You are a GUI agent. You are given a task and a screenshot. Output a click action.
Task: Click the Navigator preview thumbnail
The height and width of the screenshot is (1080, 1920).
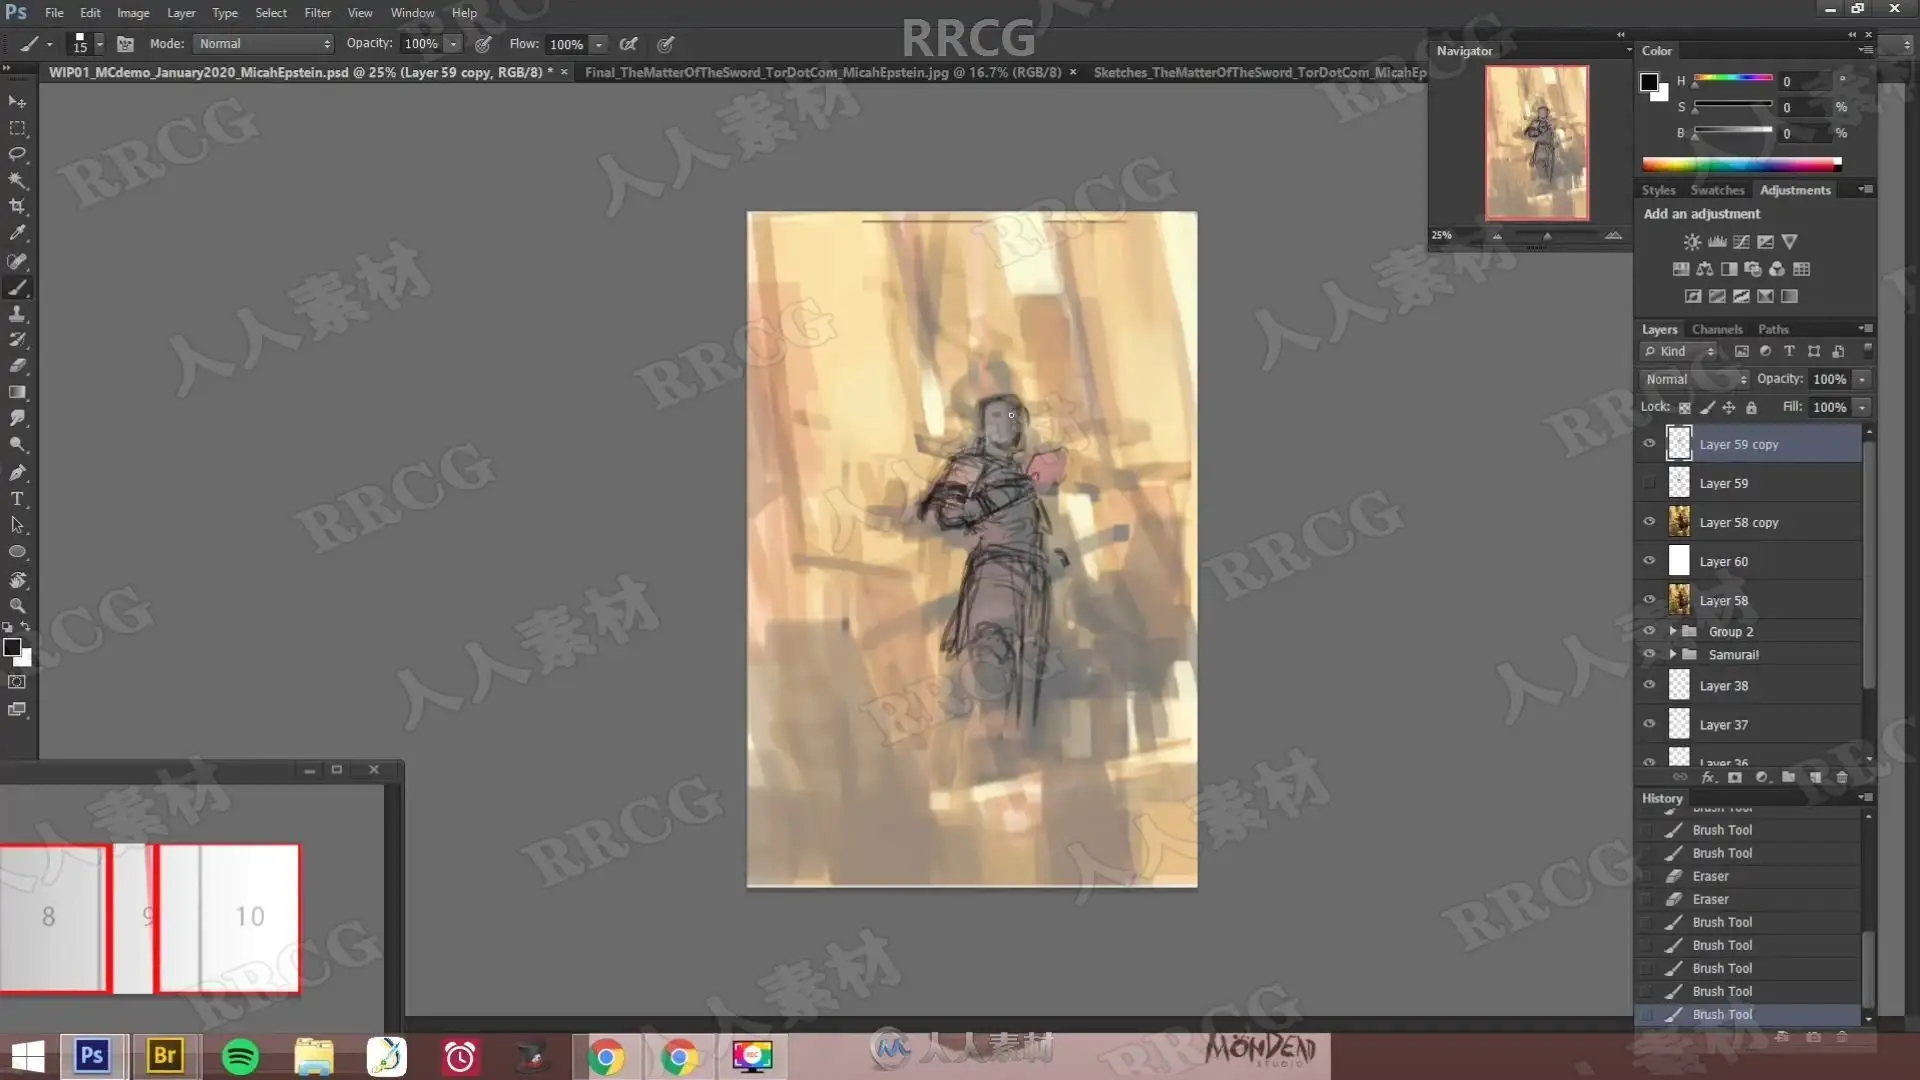click(1536, 143)
